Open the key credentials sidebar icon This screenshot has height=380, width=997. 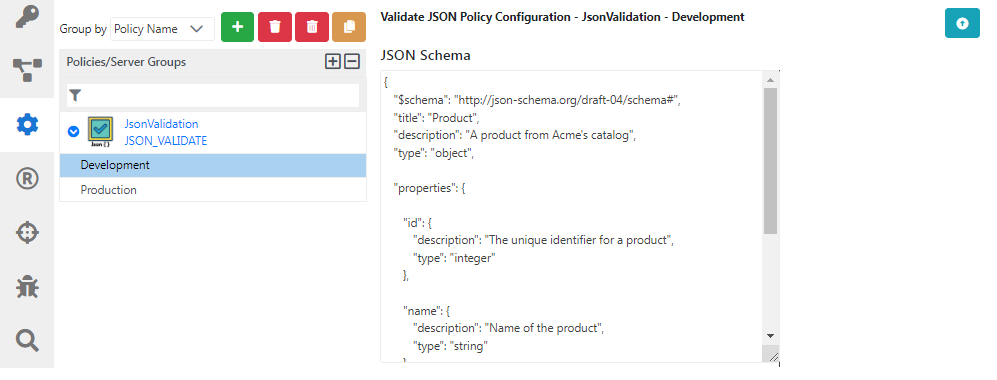27,18
